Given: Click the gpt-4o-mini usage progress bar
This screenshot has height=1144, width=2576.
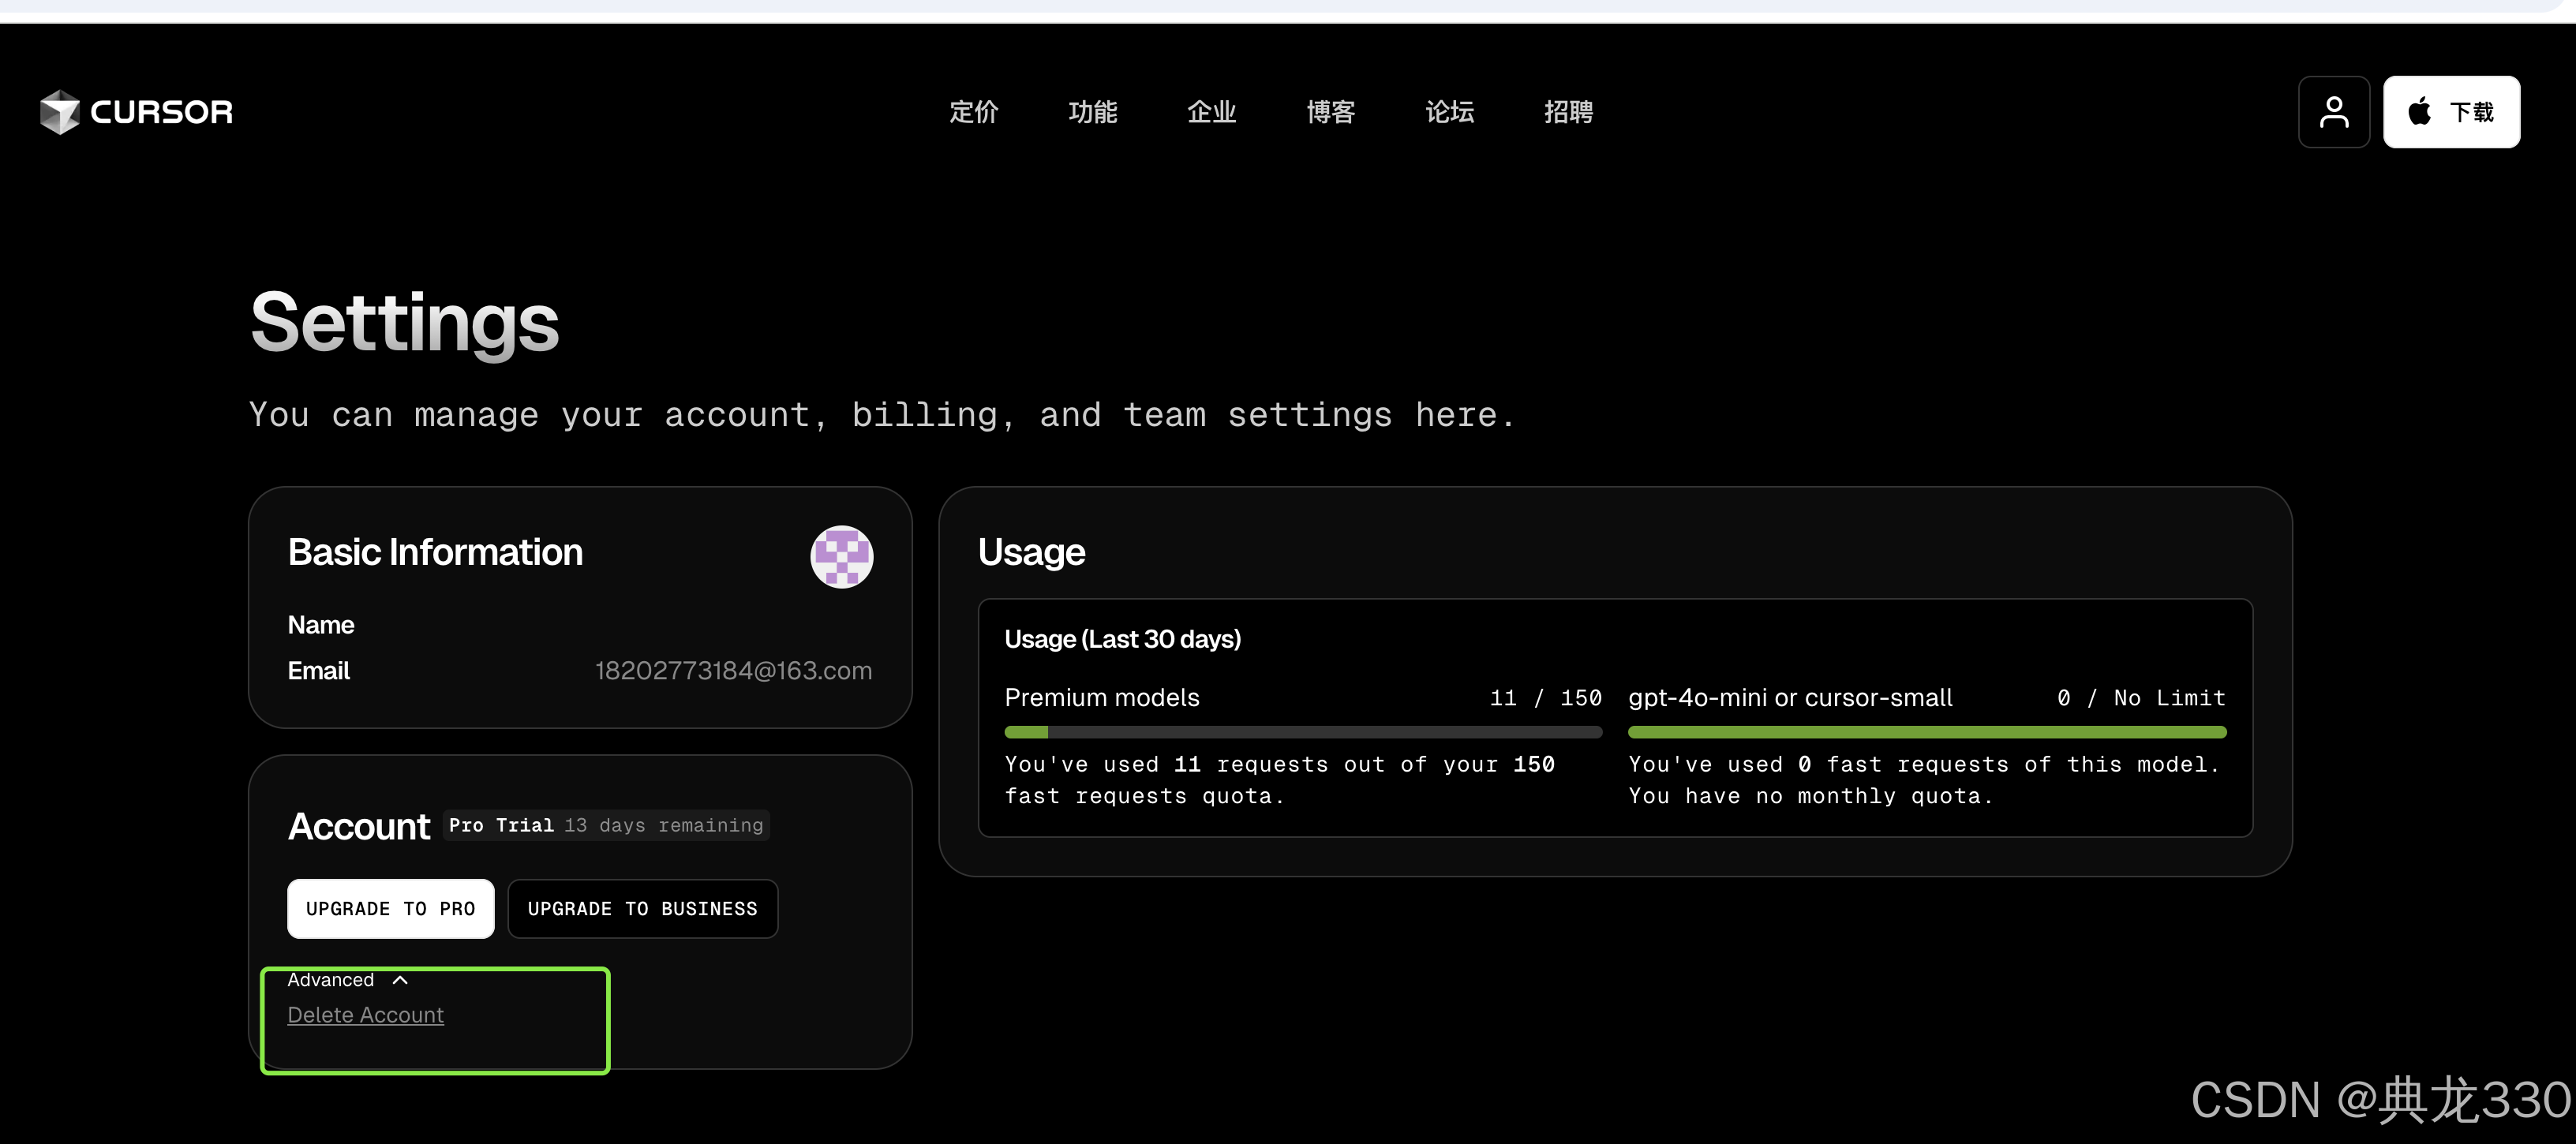Looking at the screenshot, I should pyautogui.click(x=1926, y=732).
